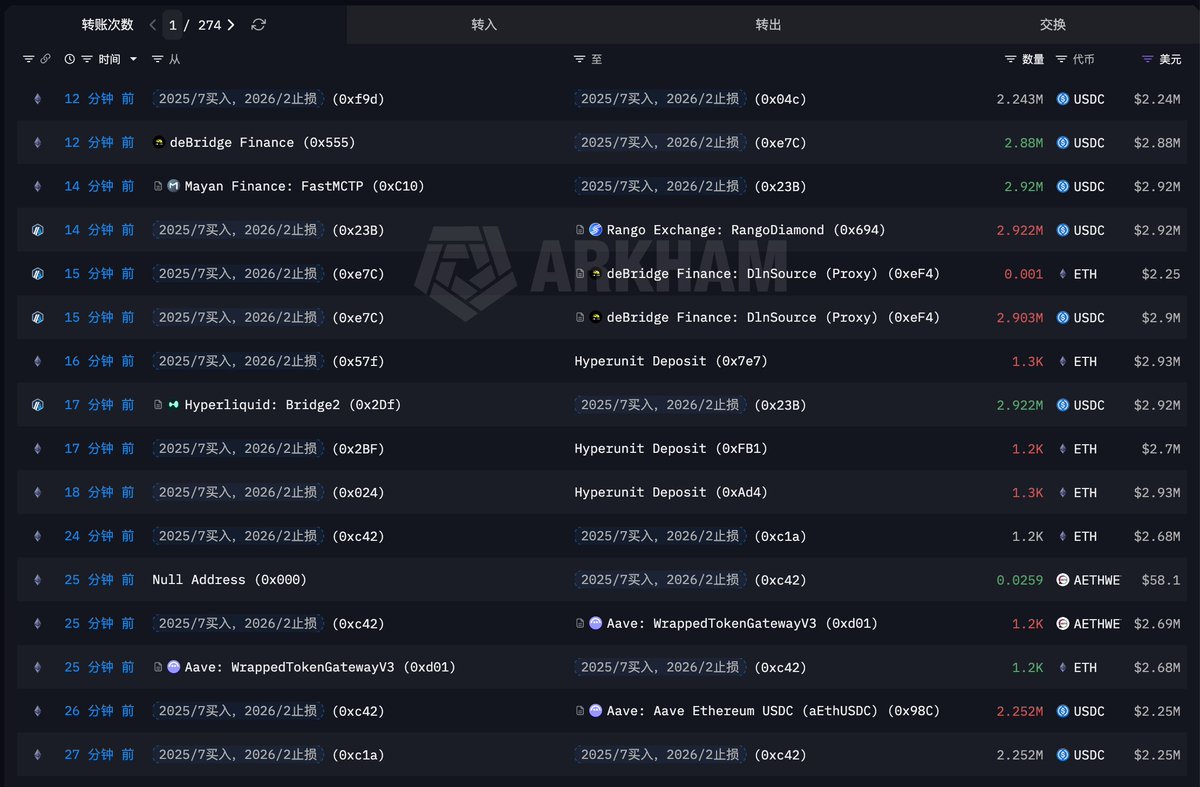1200x787 pixels.
Task: Open the filter icon beside the 代币 header
Action: 1061,60
